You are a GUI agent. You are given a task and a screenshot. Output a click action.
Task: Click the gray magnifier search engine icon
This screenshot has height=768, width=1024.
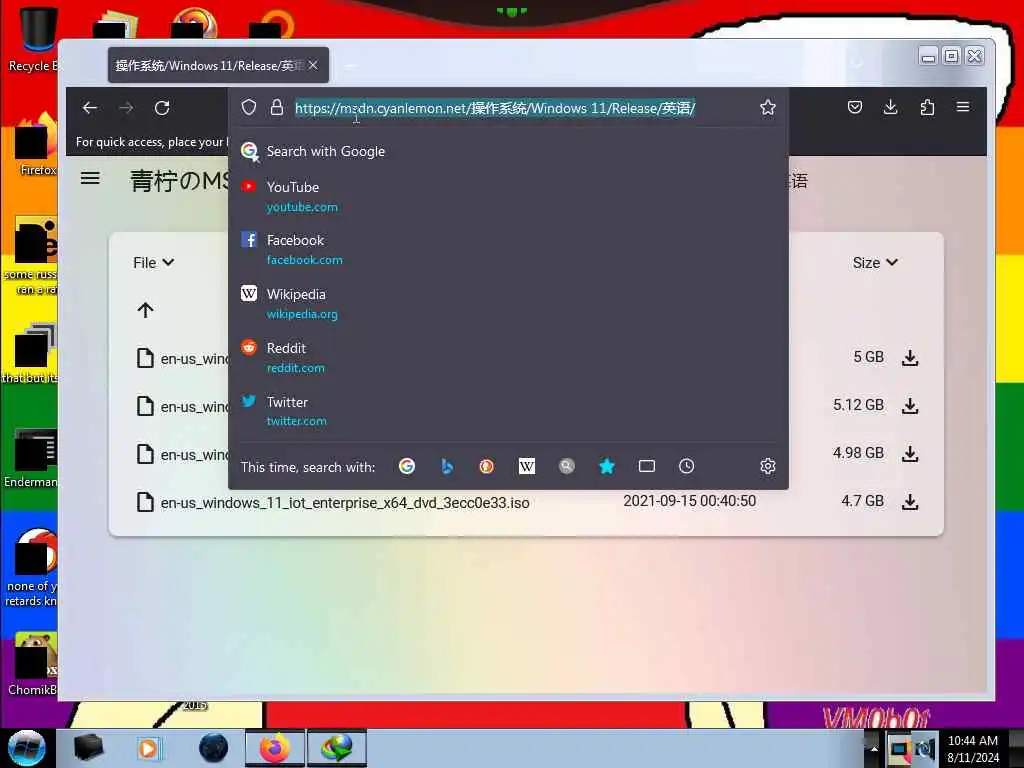tap(566, 466)
